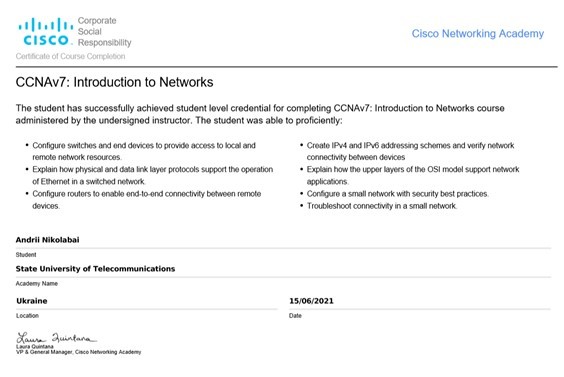Click the VP & General Manager title line
This screenshot has height=377, width=564.
78,352
